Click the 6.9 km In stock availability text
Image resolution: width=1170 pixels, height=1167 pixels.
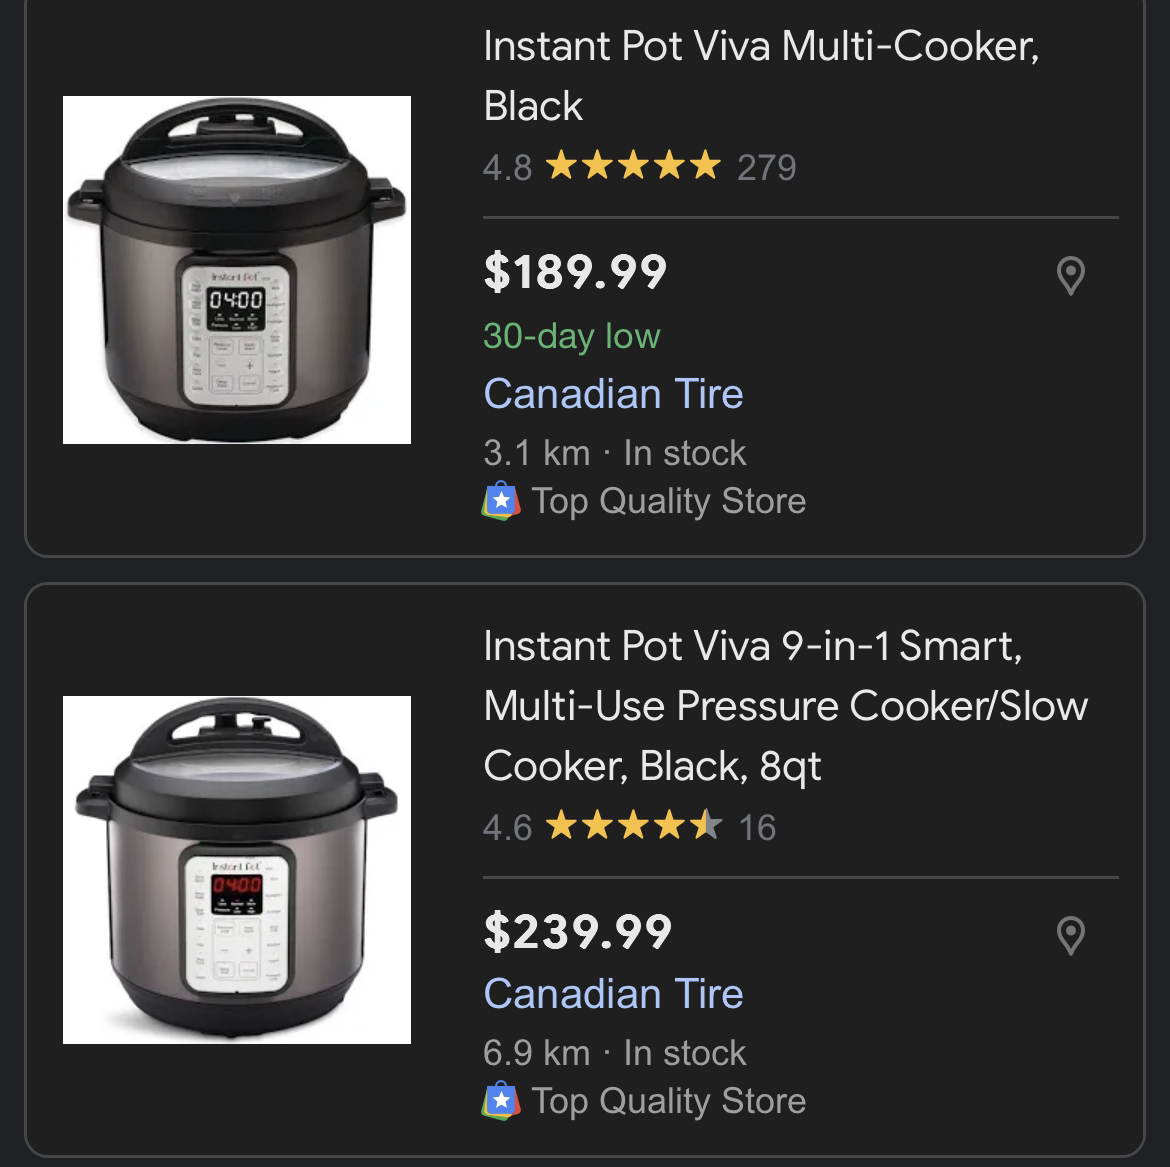614,1053
